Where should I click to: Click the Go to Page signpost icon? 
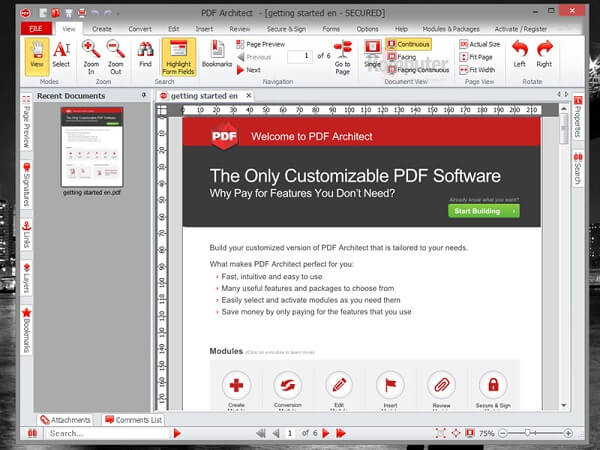(342, 57)
